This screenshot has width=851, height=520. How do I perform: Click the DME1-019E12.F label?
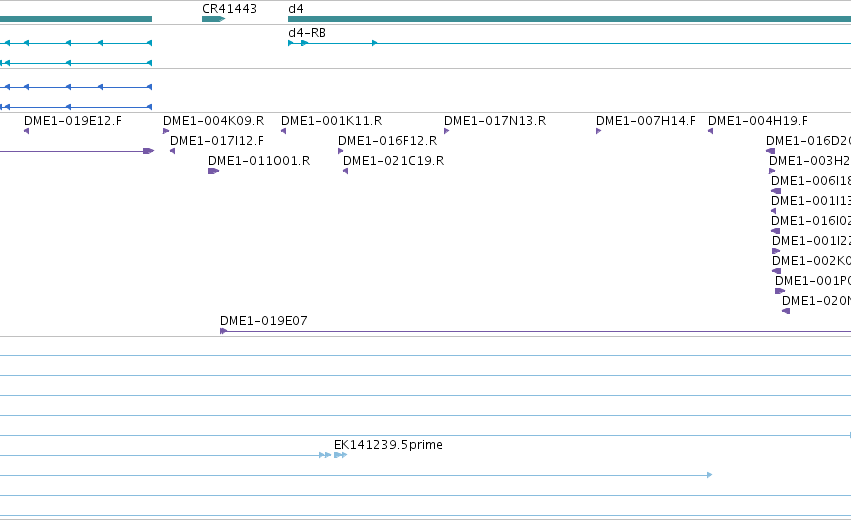(x=73, y=121)
